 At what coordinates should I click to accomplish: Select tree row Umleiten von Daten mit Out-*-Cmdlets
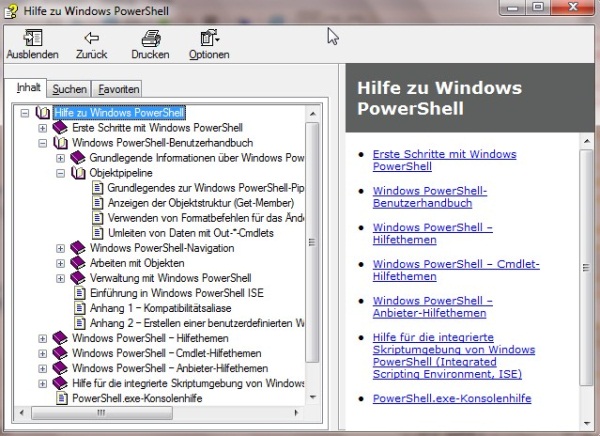point(191,233)
